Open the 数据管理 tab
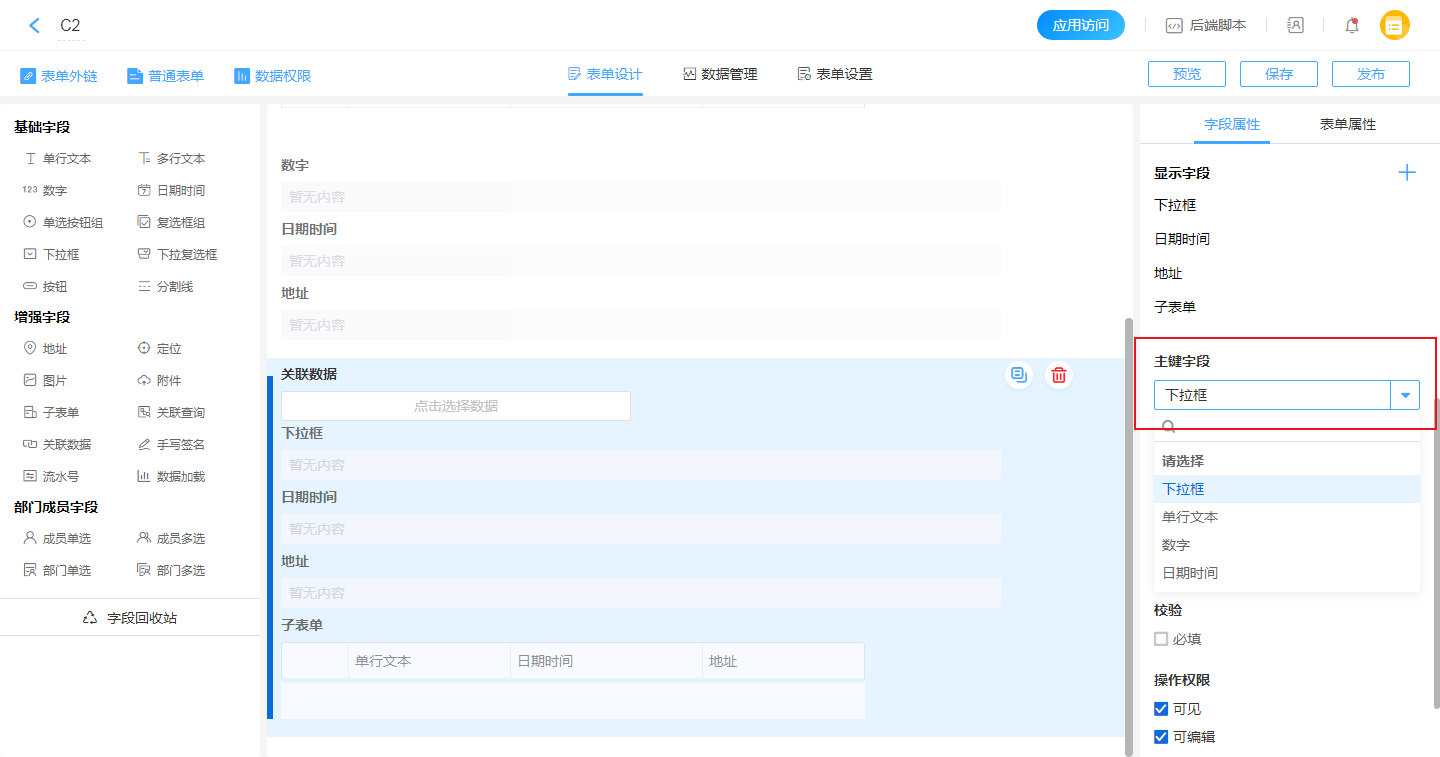Screen dimensions: 1440x757 tap(720, 74)
